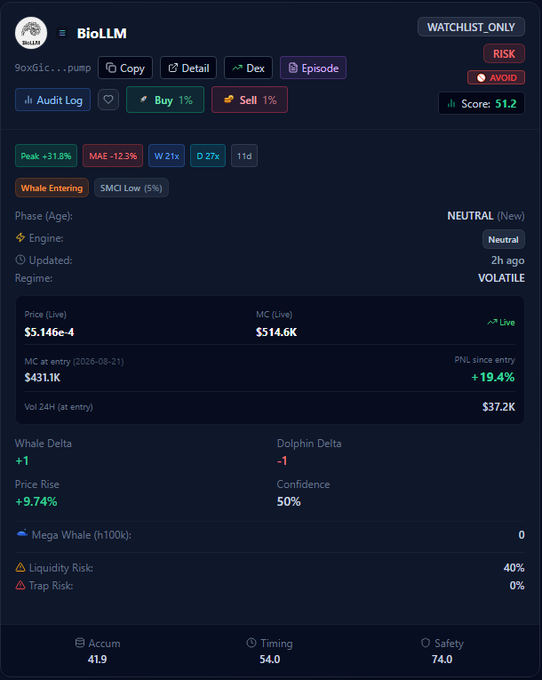542x680 pixels.
Task: Click the Whale Delta +1 value
Action: 22,461
